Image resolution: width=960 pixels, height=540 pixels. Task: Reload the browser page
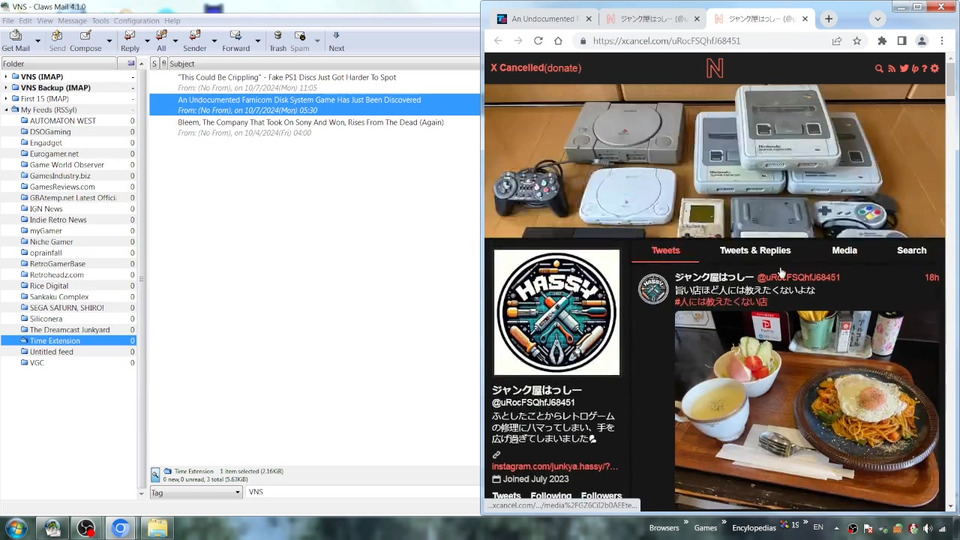point(538,41)
